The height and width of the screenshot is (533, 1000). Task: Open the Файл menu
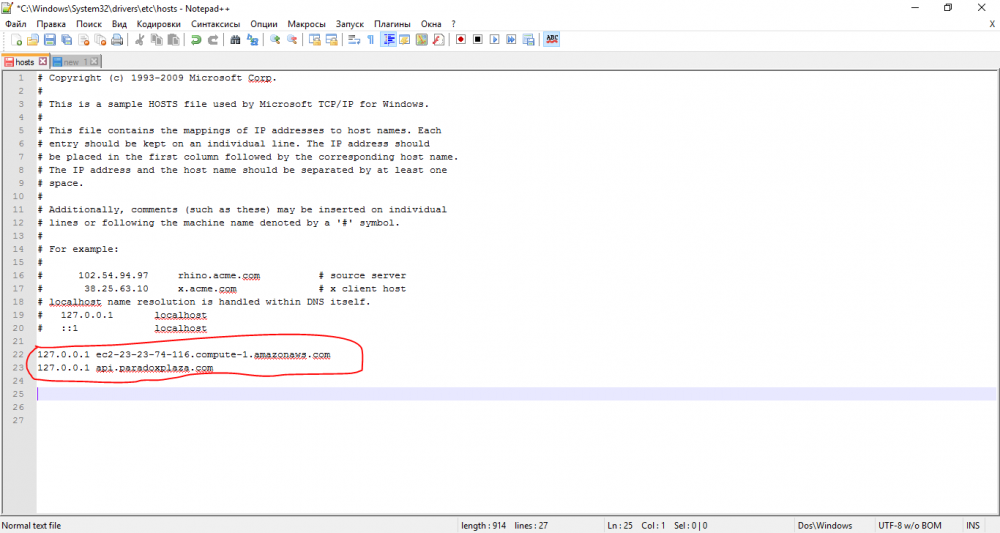click(x=16, y=24)
